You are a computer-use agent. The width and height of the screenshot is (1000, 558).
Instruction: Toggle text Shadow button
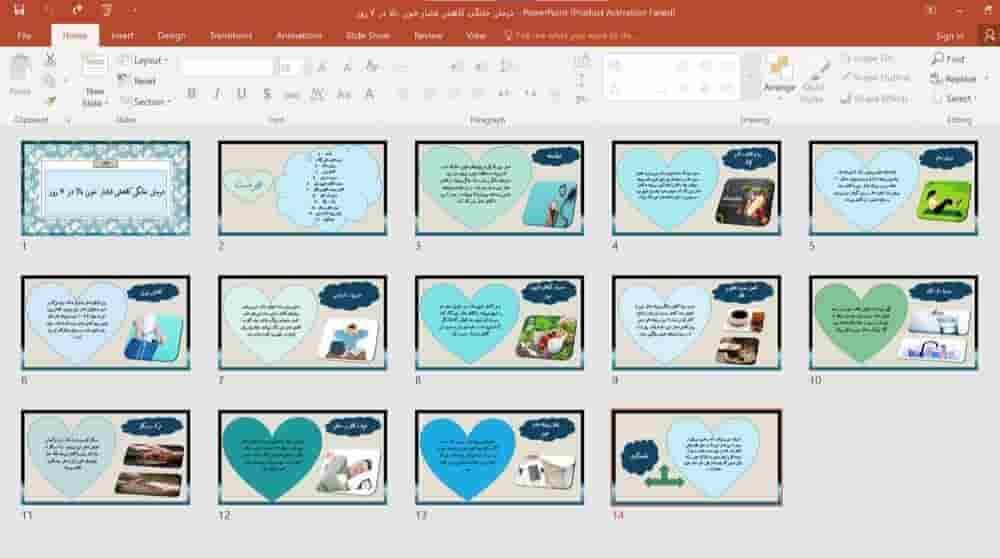click(267, 94)
